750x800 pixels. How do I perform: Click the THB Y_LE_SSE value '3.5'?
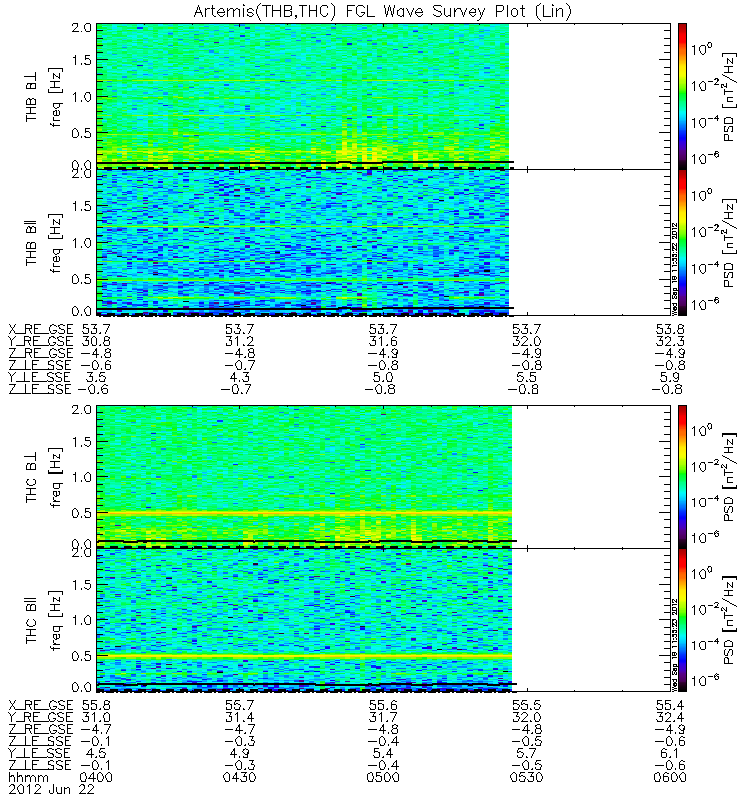[x=96, y=377]
